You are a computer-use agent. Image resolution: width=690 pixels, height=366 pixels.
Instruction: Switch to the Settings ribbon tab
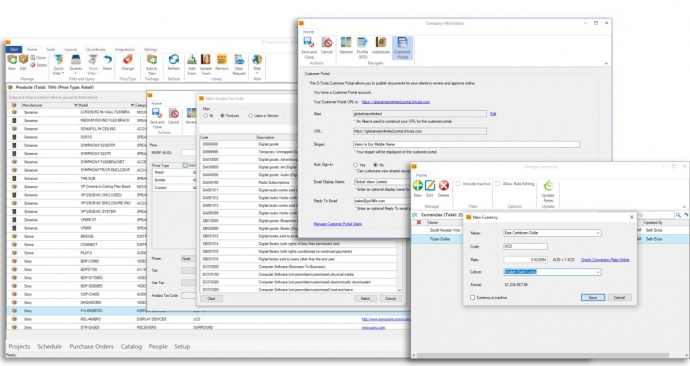(x=150, y=49)
